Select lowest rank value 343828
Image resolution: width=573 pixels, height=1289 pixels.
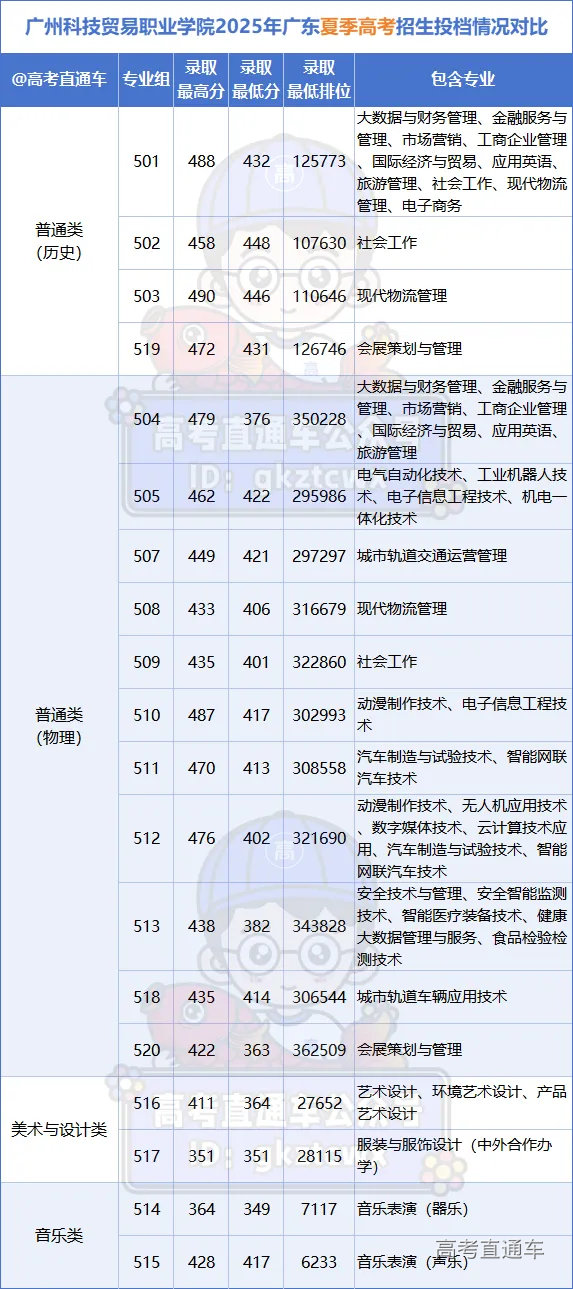pos(319,926)
